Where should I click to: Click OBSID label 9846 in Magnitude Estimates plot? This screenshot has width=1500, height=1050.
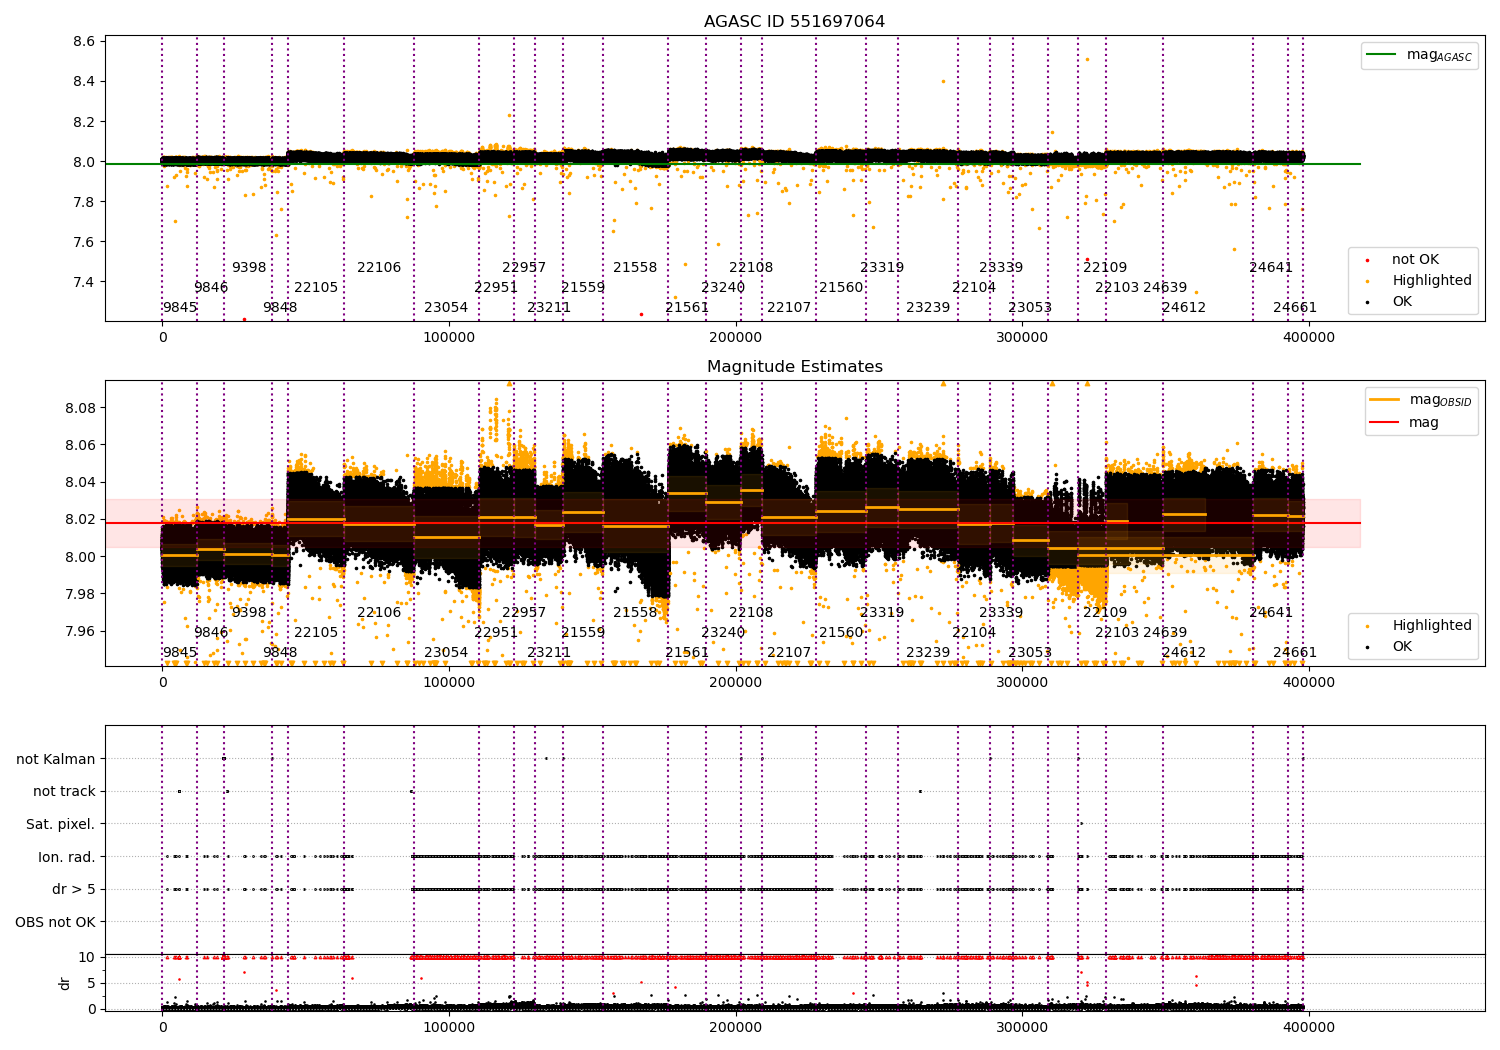211,632
